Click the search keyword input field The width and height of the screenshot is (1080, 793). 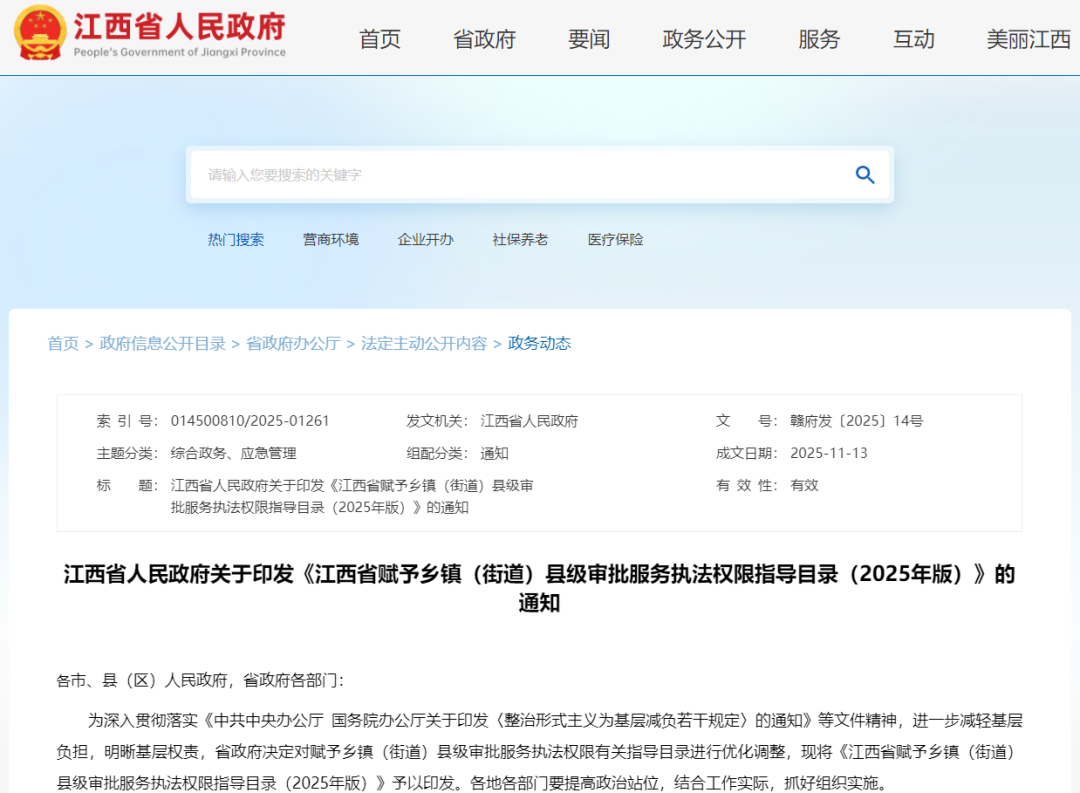[520, 175]
